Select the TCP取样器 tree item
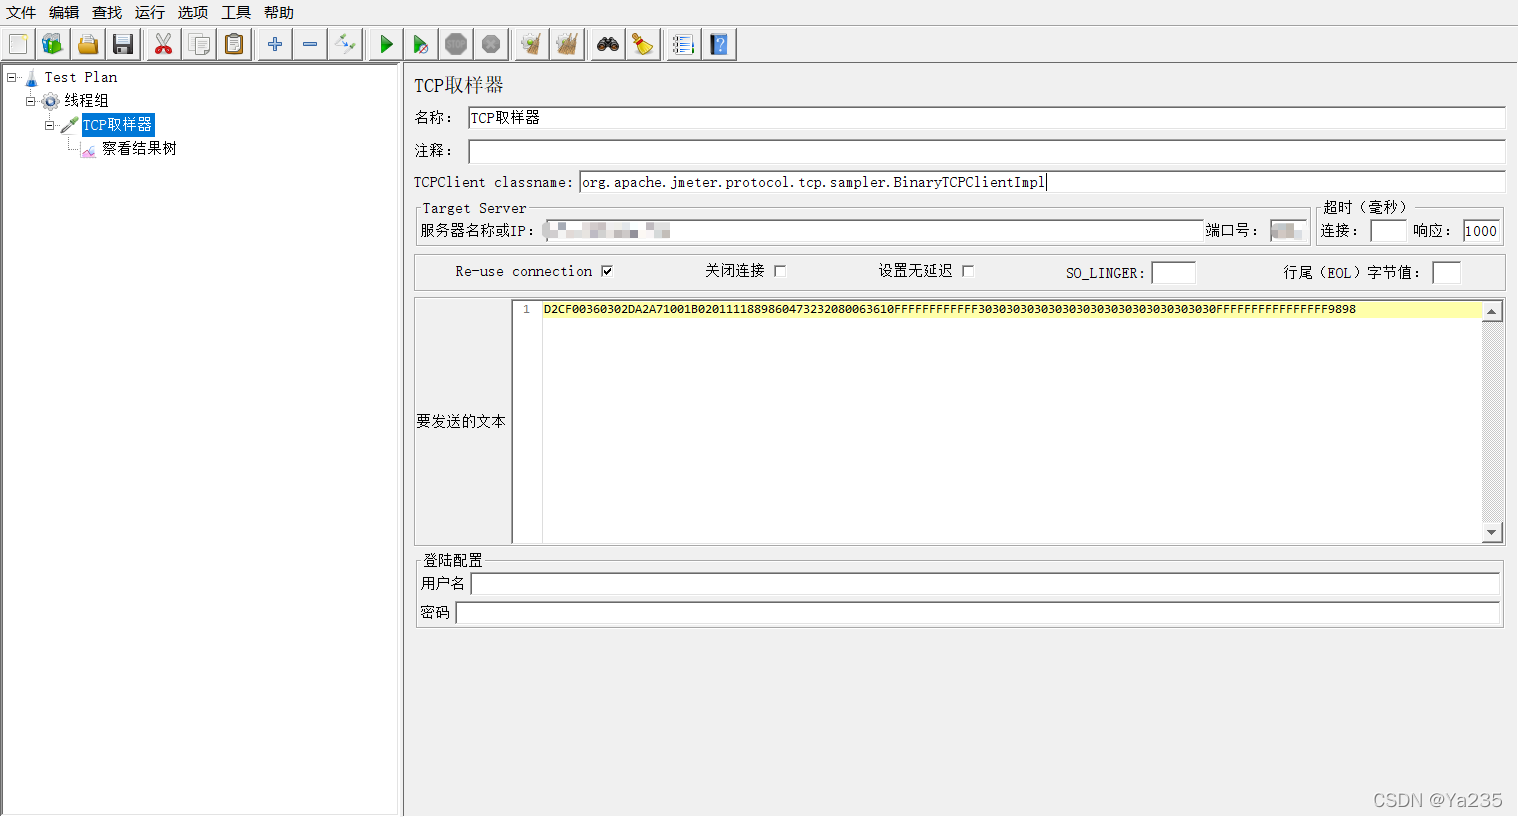This screenshot has height=817, width=1518. pos(118,125)
